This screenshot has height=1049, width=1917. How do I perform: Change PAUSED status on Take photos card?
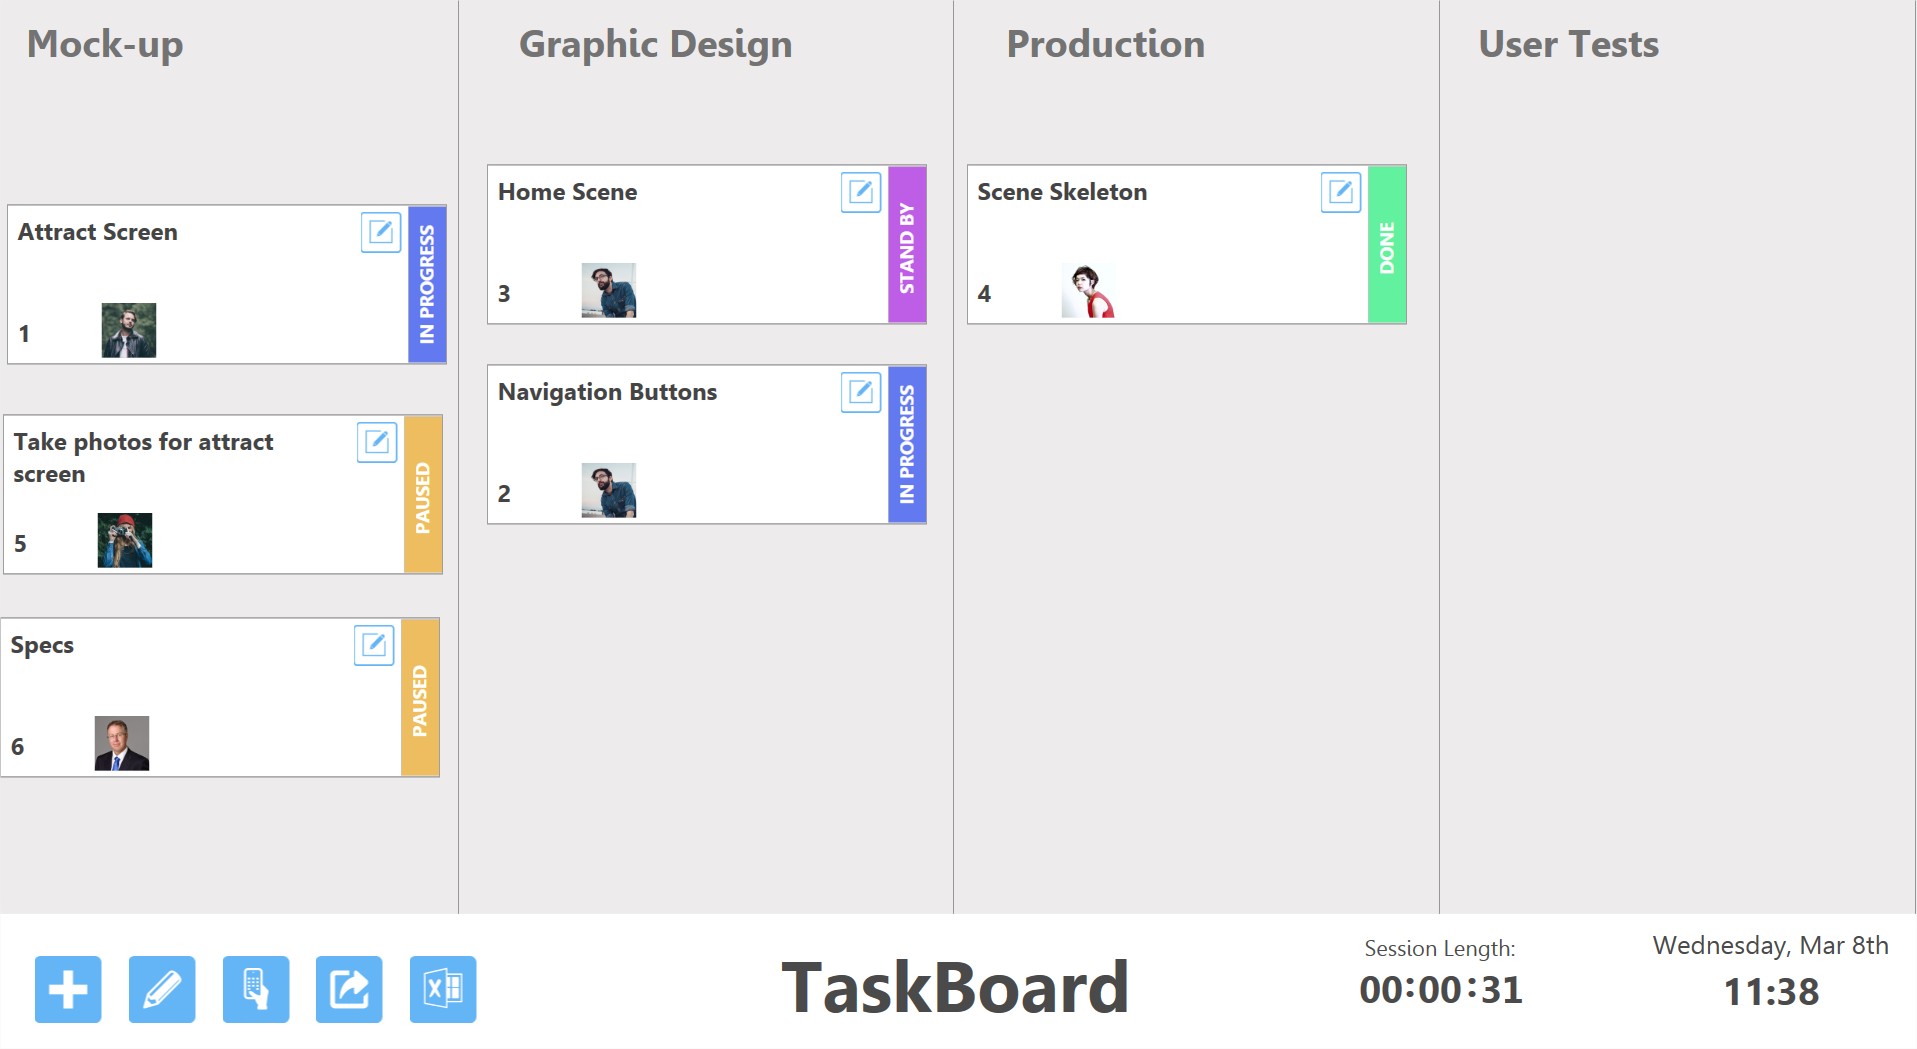[421, 493]
